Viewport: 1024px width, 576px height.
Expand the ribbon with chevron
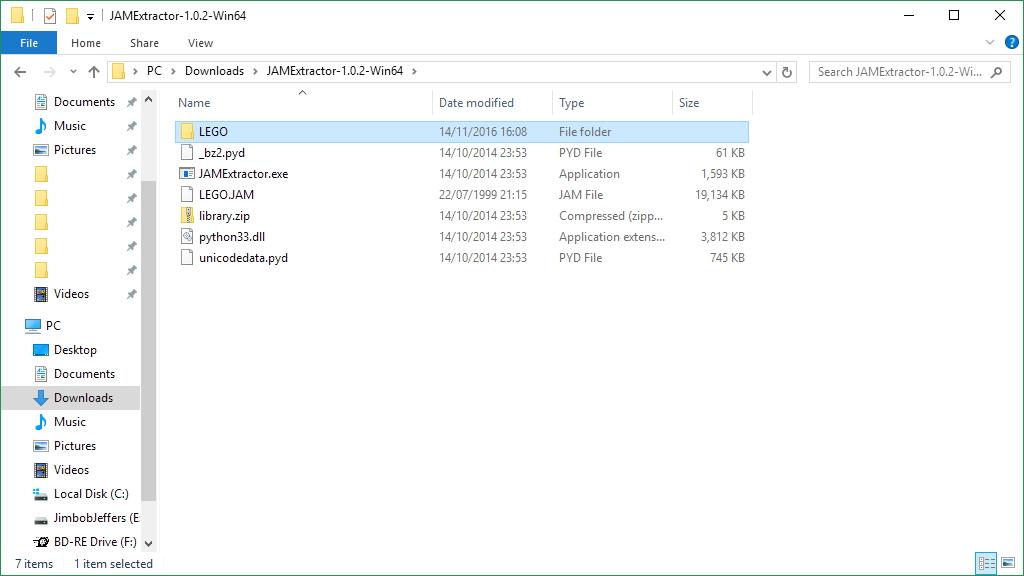point(990,42)
